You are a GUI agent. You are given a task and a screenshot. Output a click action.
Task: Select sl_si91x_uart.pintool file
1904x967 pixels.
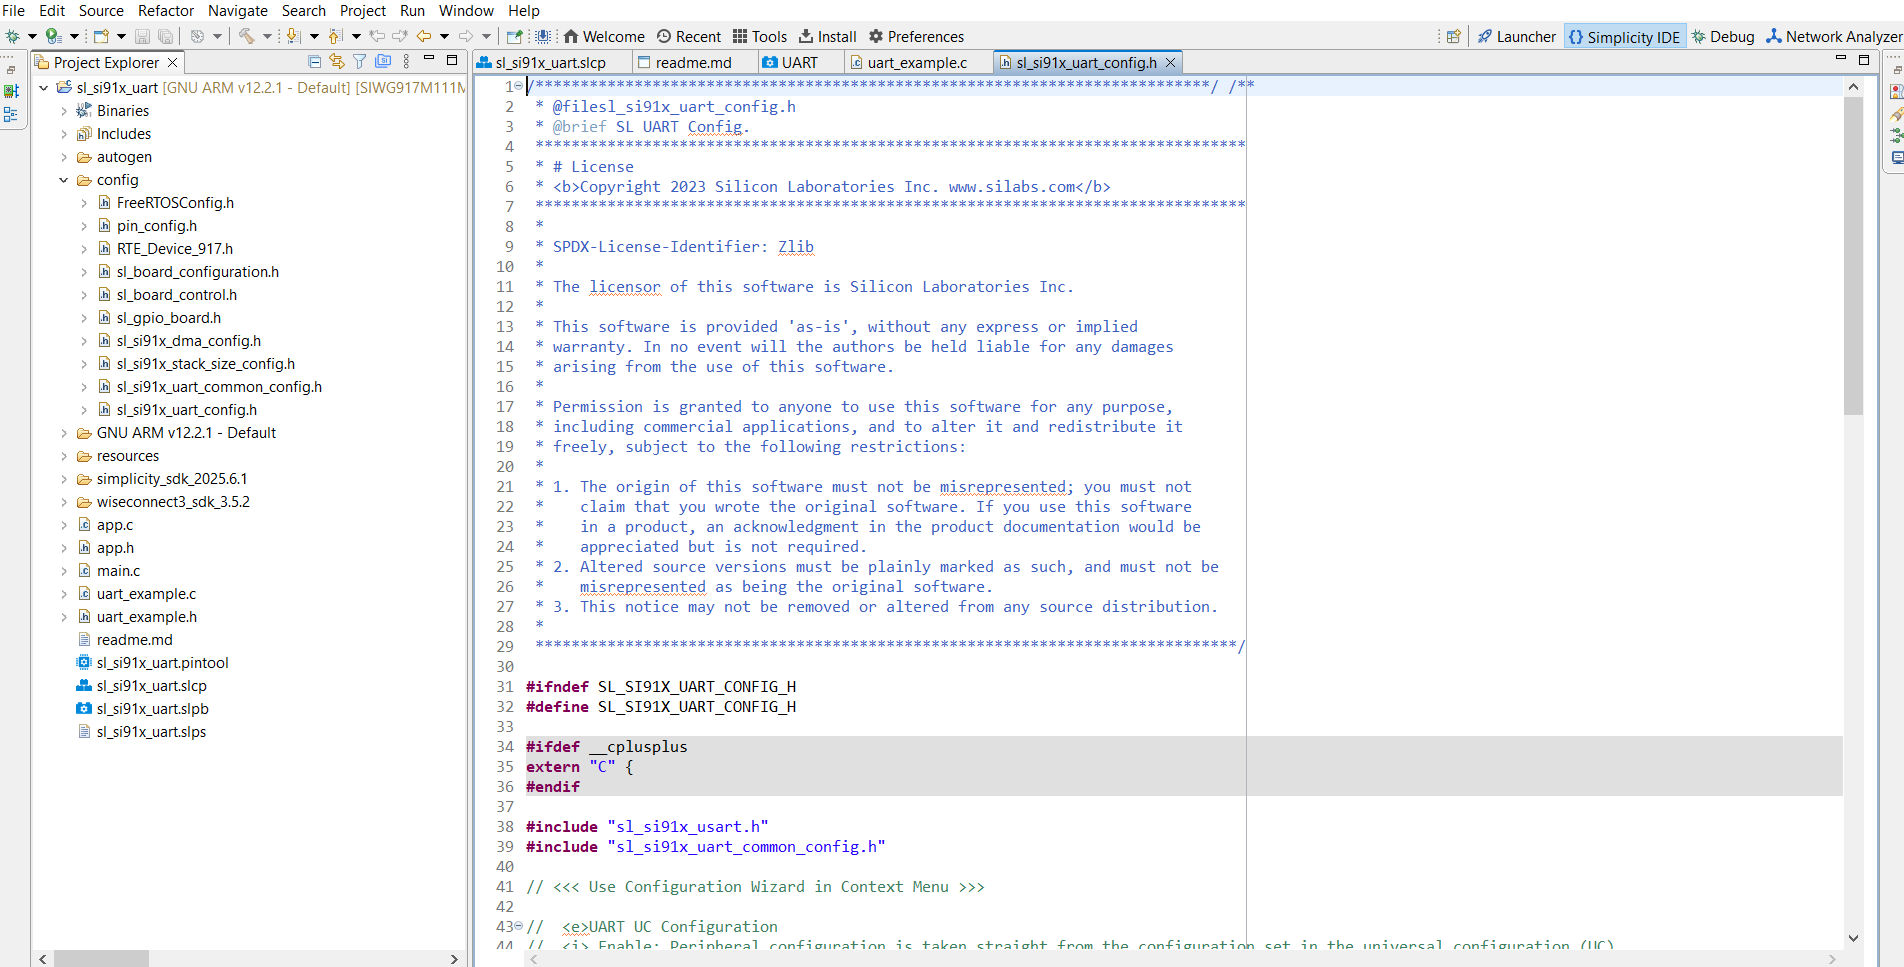[162, 663]
